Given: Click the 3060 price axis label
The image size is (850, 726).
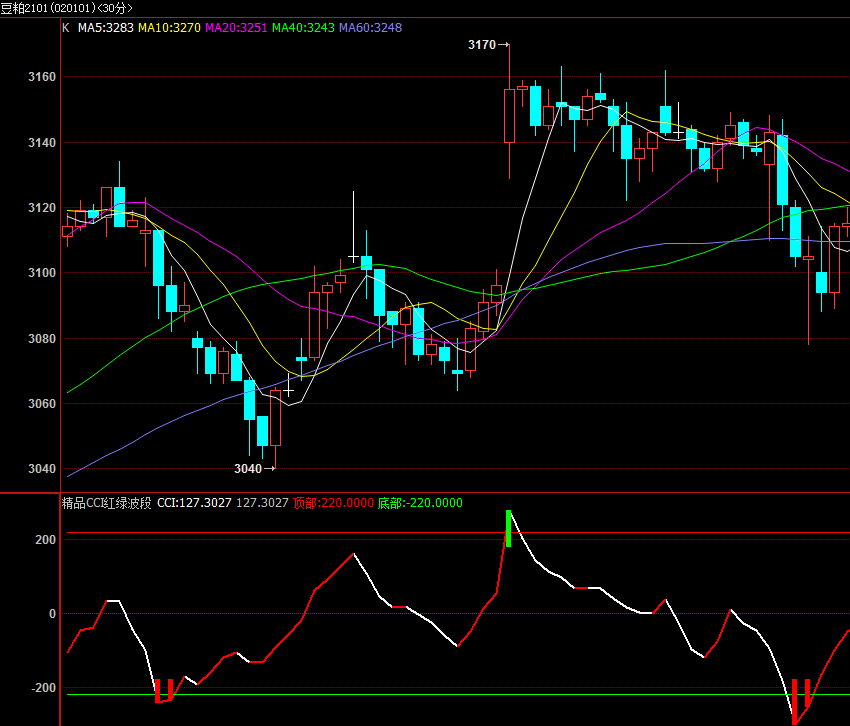Looking at the screenshot, I should (x=42, y=403).
